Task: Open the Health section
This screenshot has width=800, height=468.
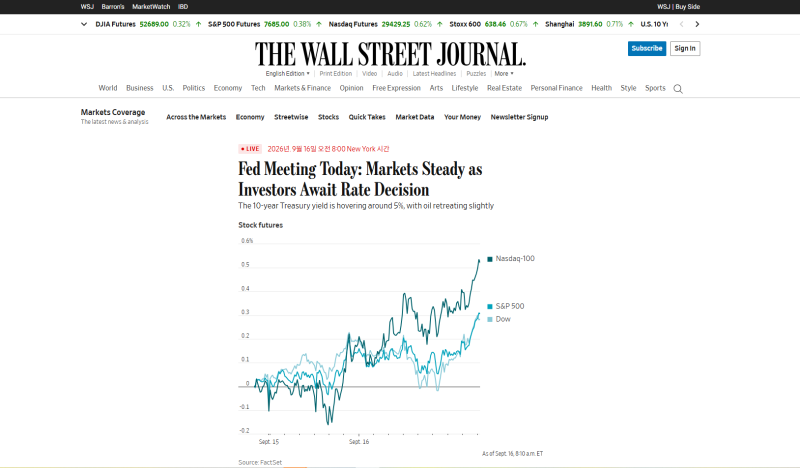Action: pos(602,88)
